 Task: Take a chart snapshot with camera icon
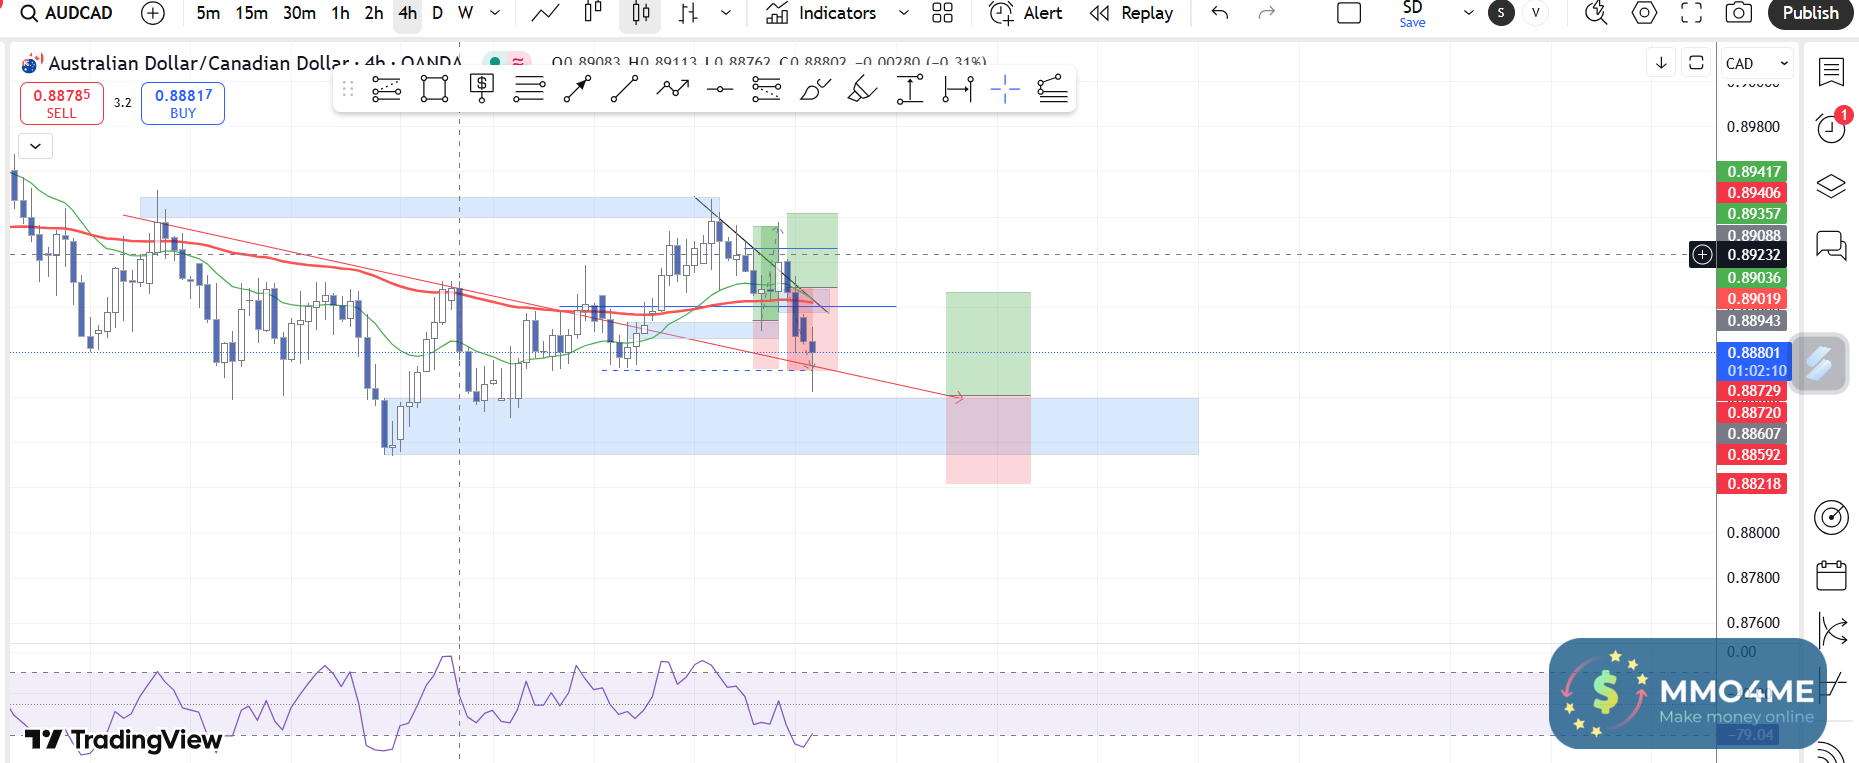click(1739, 13)
